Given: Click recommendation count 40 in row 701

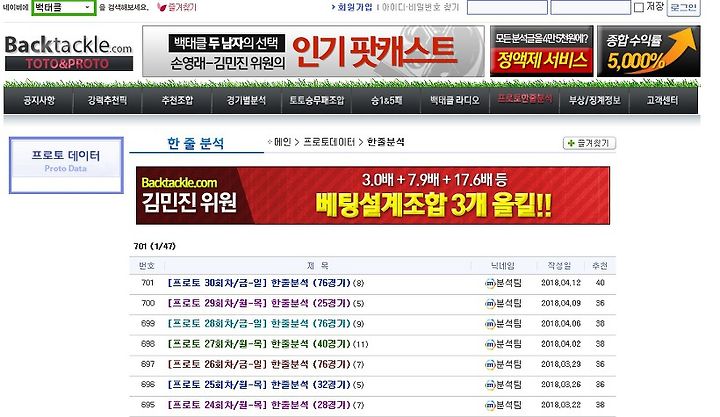Looking at the screenshot, I should coord(600,283).
